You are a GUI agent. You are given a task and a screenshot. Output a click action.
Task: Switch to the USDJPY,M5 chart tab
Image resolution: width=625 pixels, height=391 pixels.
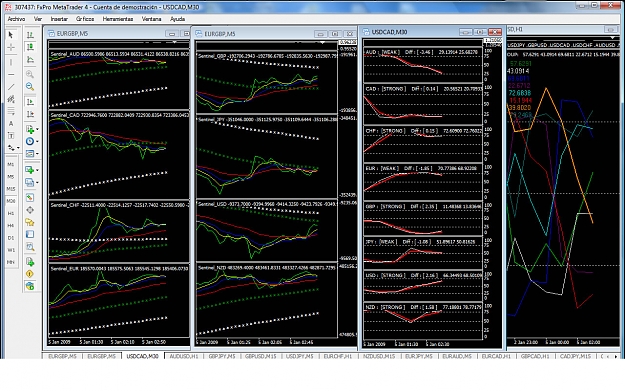tap(299, 356)
